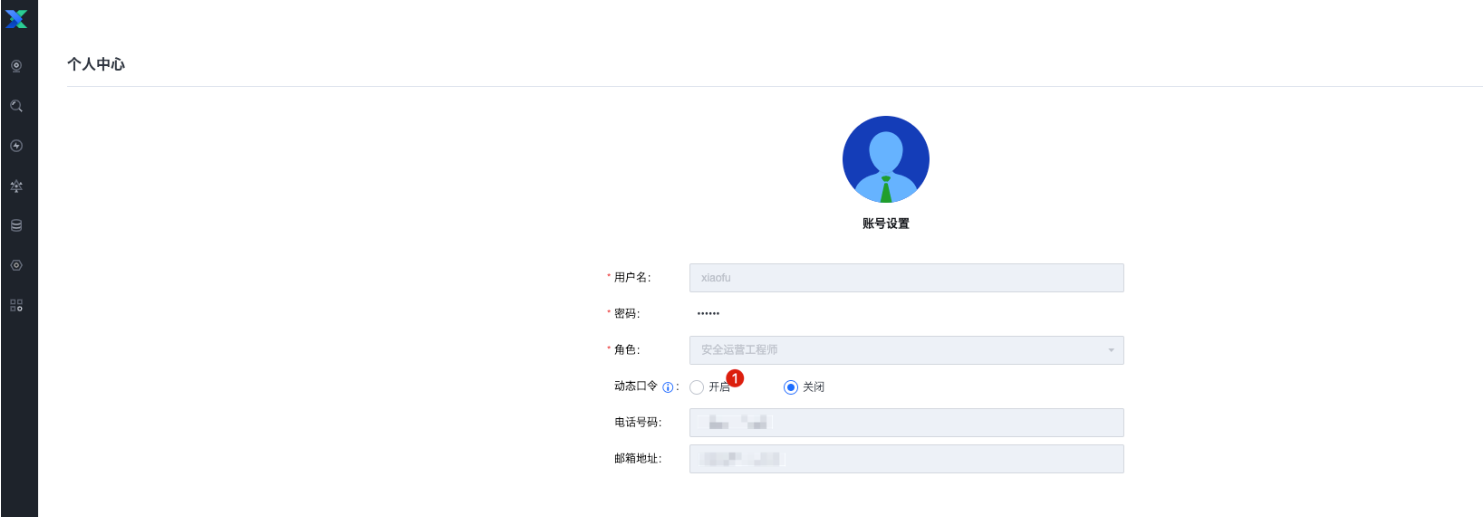This screenshot has width=1483, height=517.
Task: Open the webcam-shaped monitoring icon in sidebar
Action: 16,66
